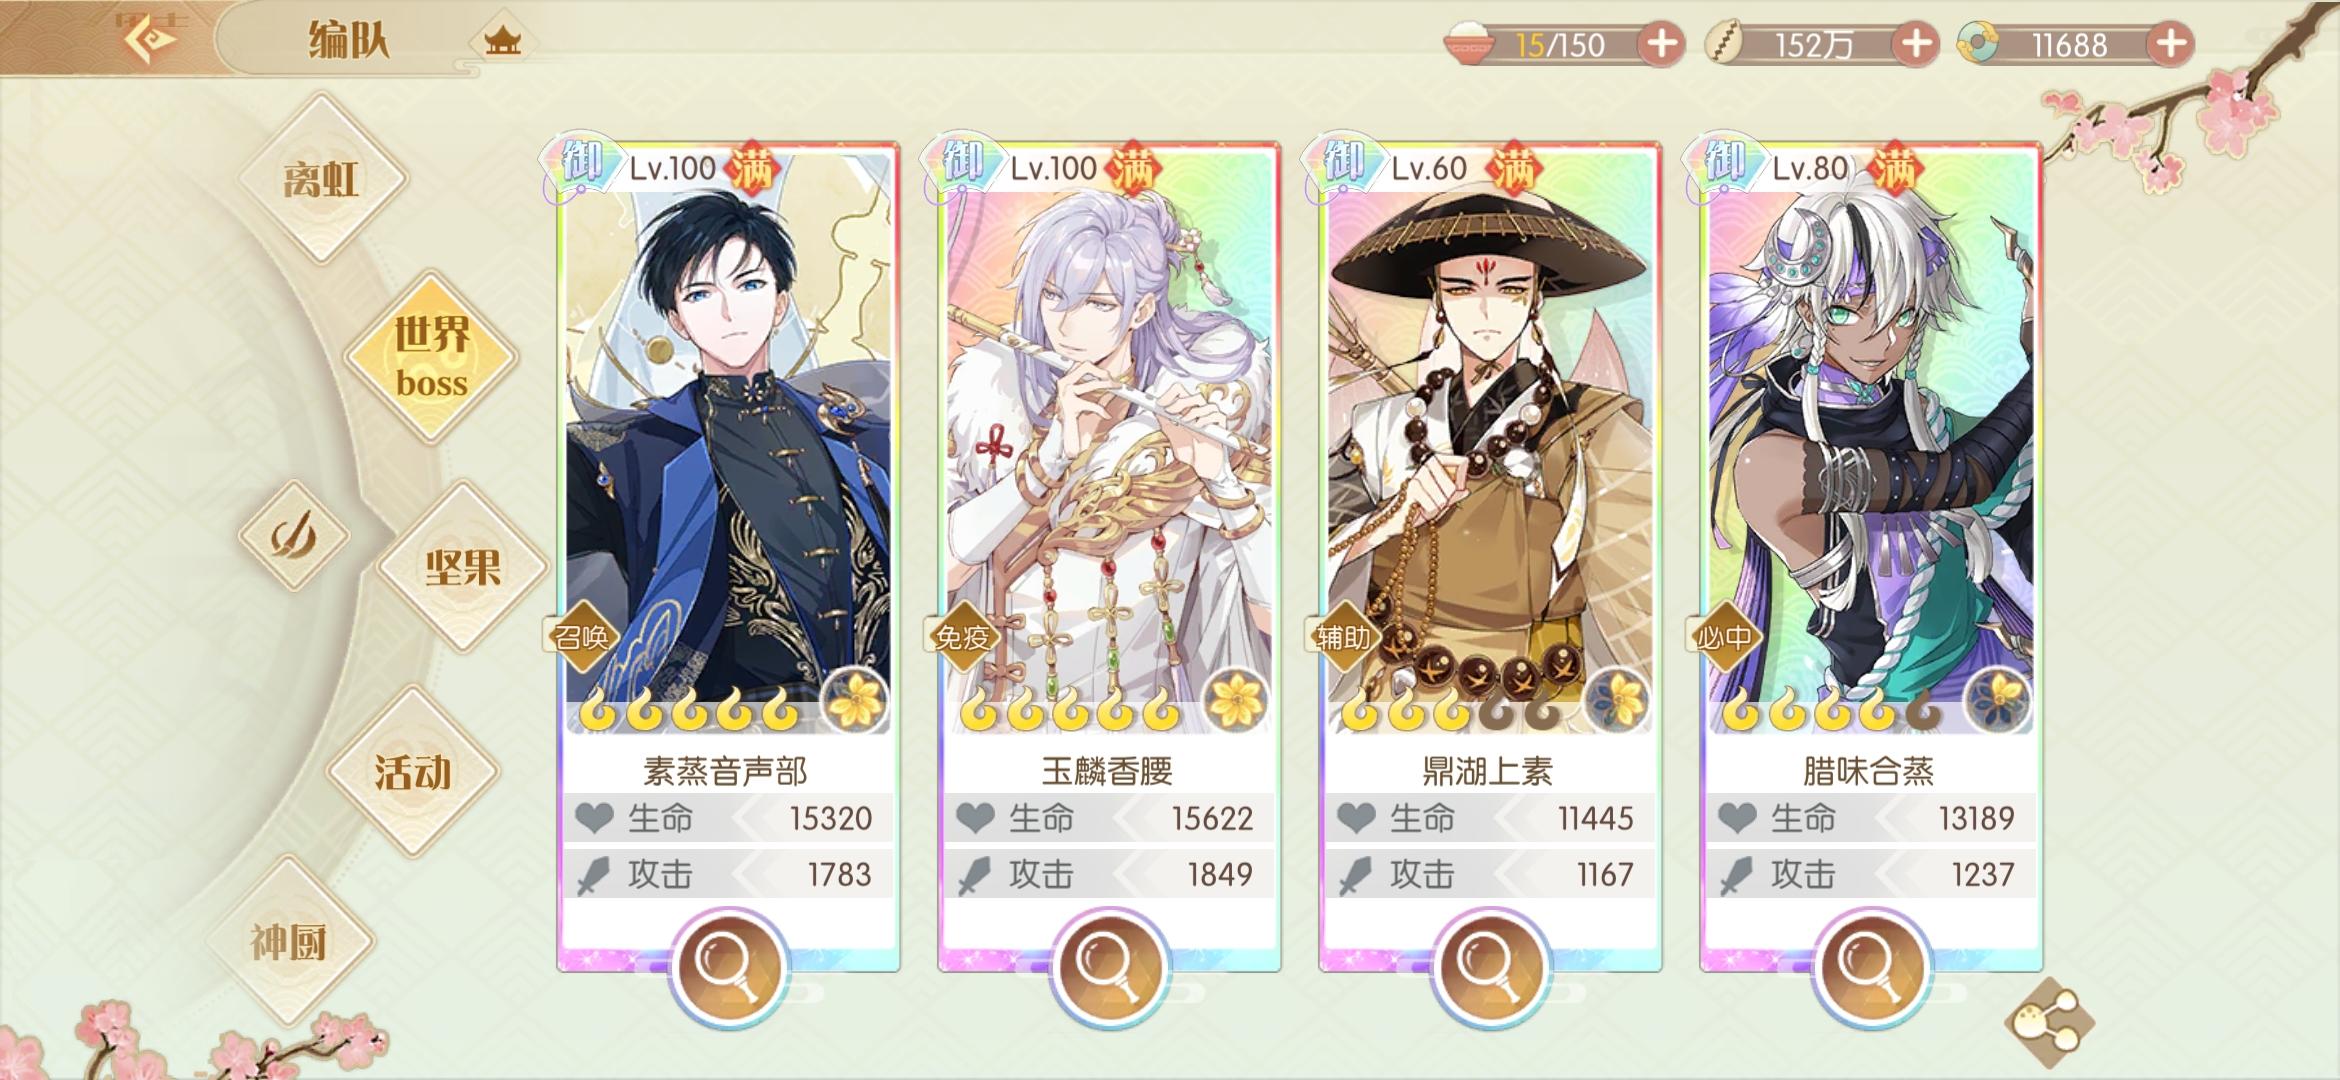Inspect 腊味合蒸 with magnifier button
2340x1080 pixels.
(x=1872, y=966)
